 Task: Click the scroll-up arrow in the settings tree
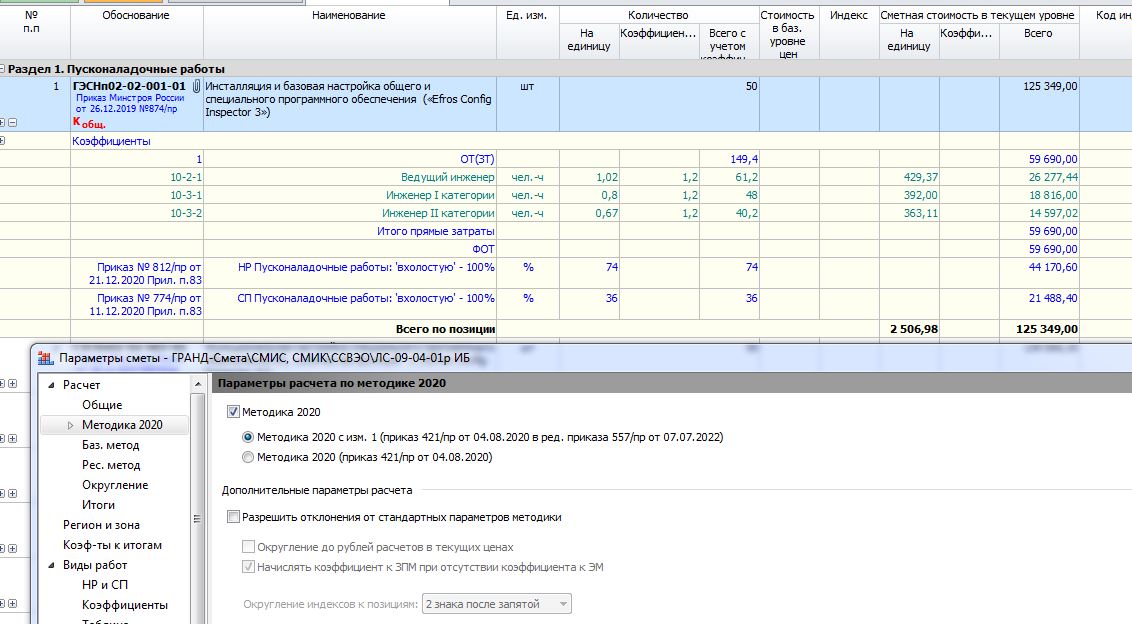[x=198, y=385]
